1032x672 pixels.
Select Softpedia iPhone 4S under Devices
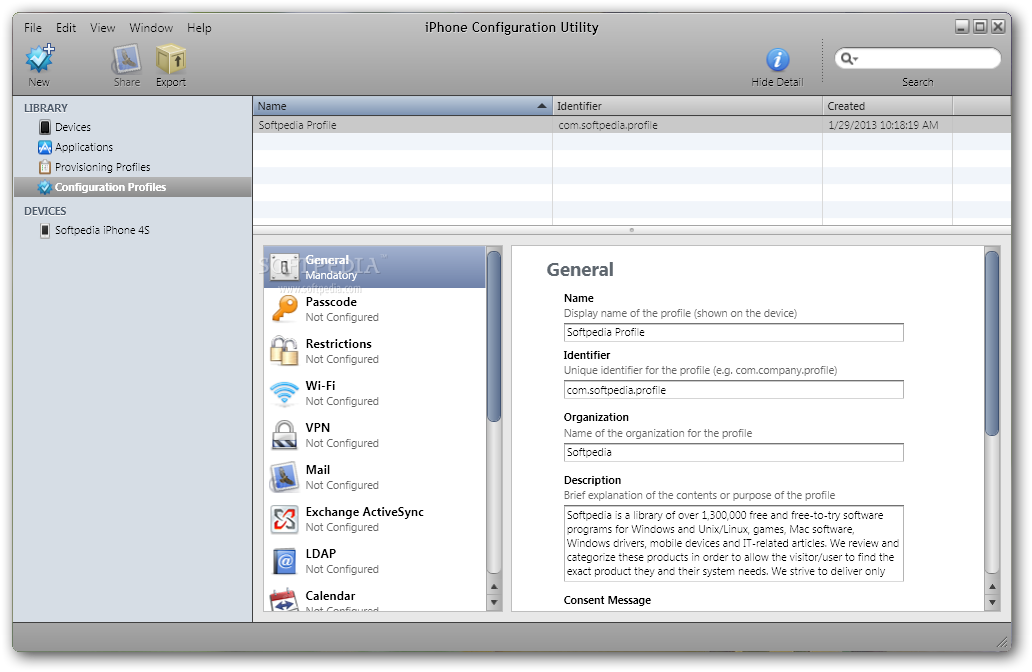point(102,230)
